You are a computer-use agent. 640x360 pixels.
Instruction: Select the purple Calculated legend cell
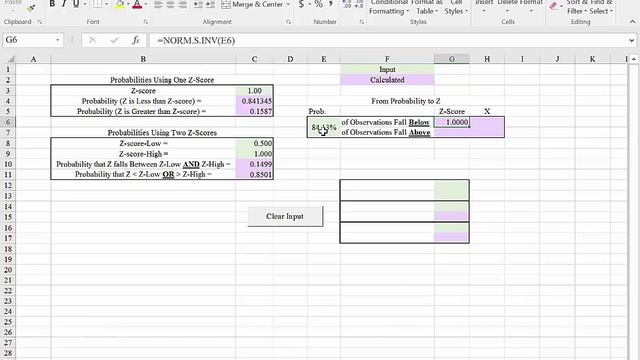tap(387, 80)
